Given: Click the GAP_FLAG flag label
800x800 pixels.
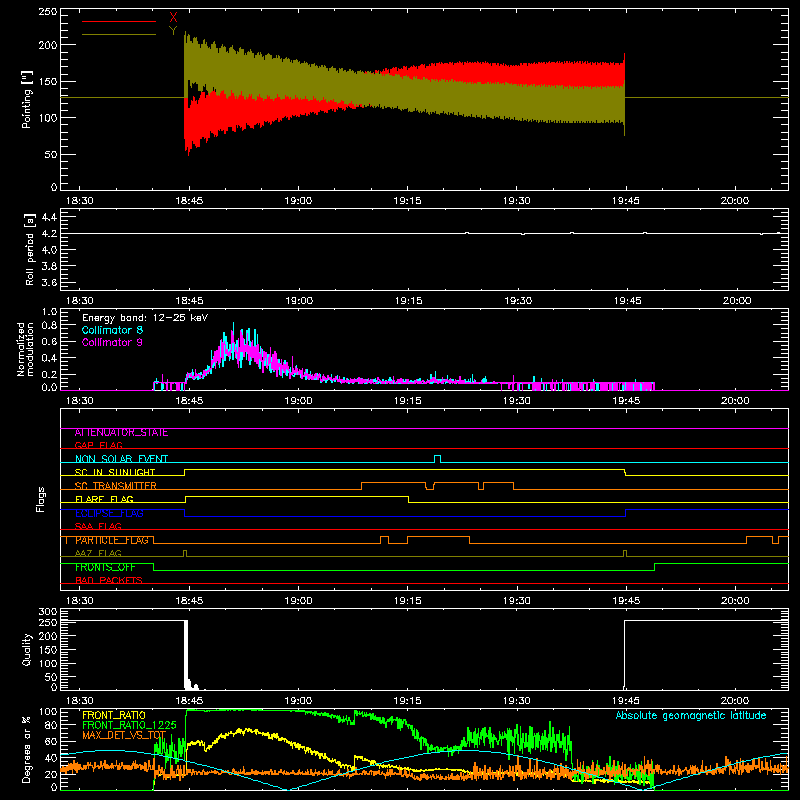Looking at the screenshot, I should 98,445.
